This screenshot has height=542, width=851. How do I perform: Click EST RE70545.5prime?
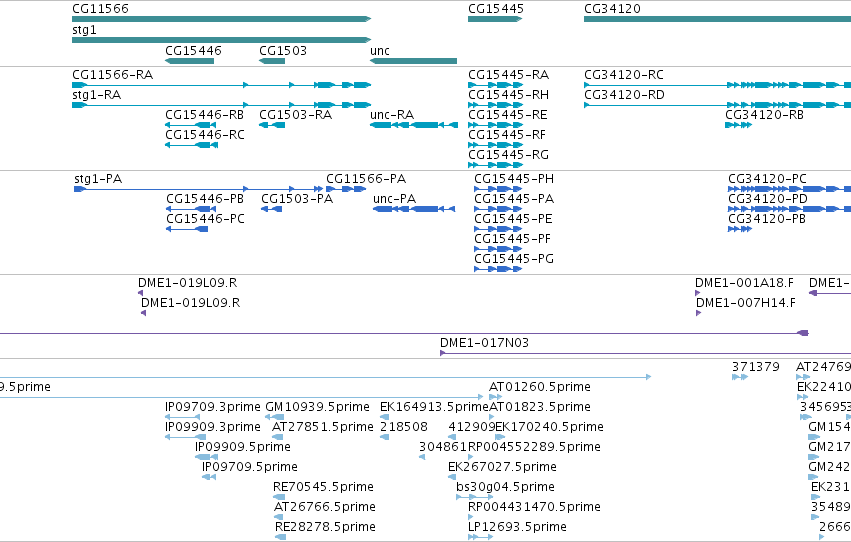click(279, 497)
